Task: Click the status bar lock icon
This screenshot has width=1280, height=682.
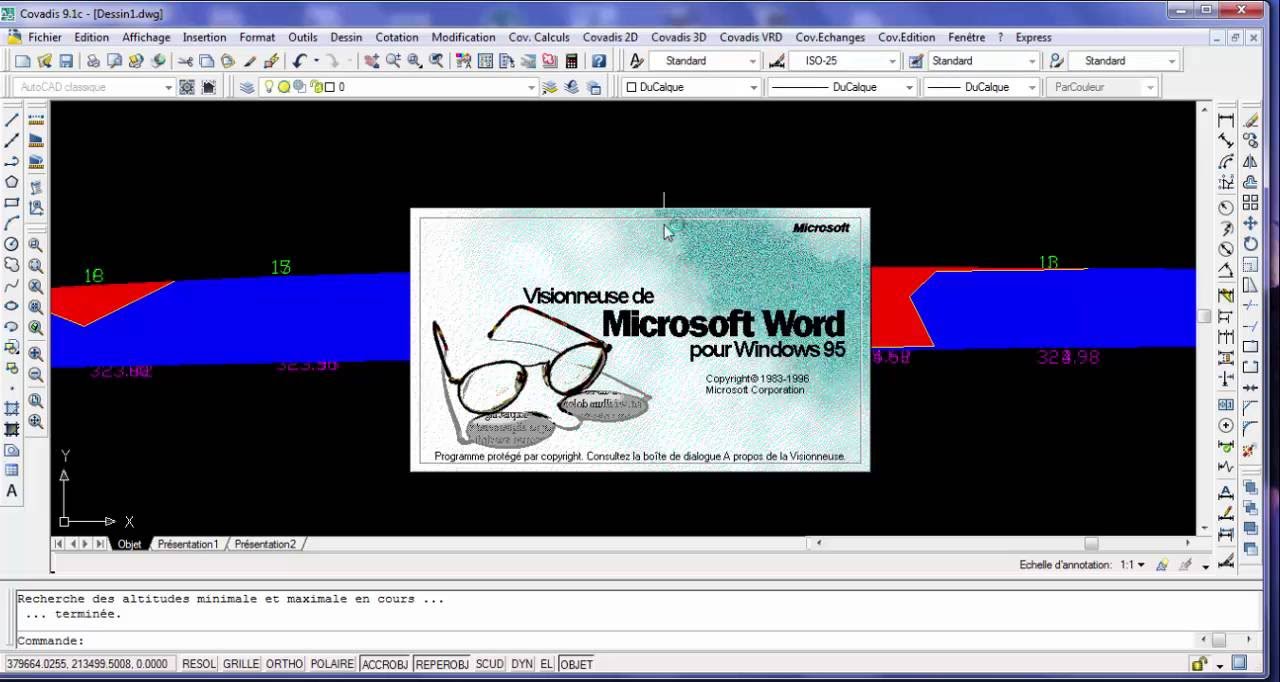Action: 1198,664
